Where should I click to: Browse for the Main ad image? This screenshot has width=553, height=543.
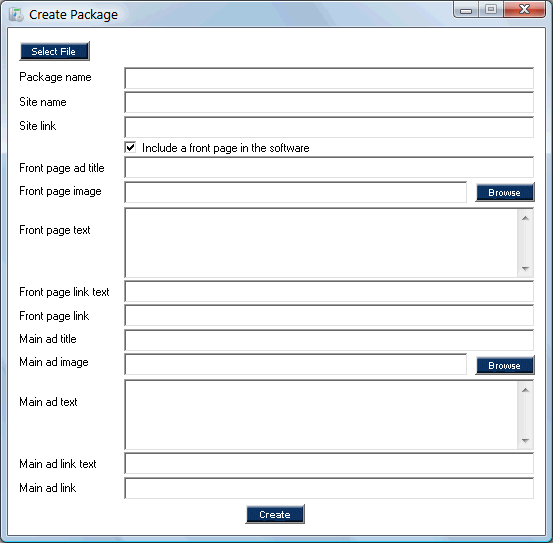505,365
